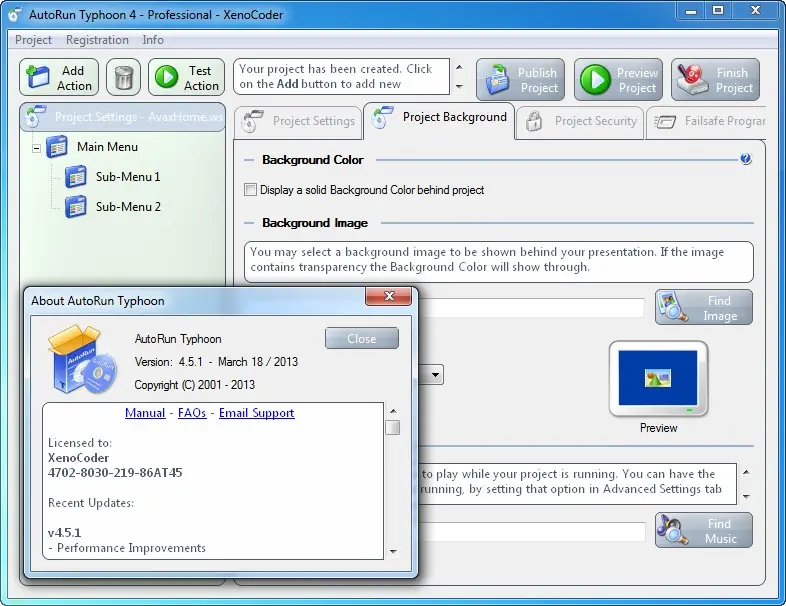Viewport: 786px width, 606px height.
Task: Click the background music path field
Action: (531, 531)
